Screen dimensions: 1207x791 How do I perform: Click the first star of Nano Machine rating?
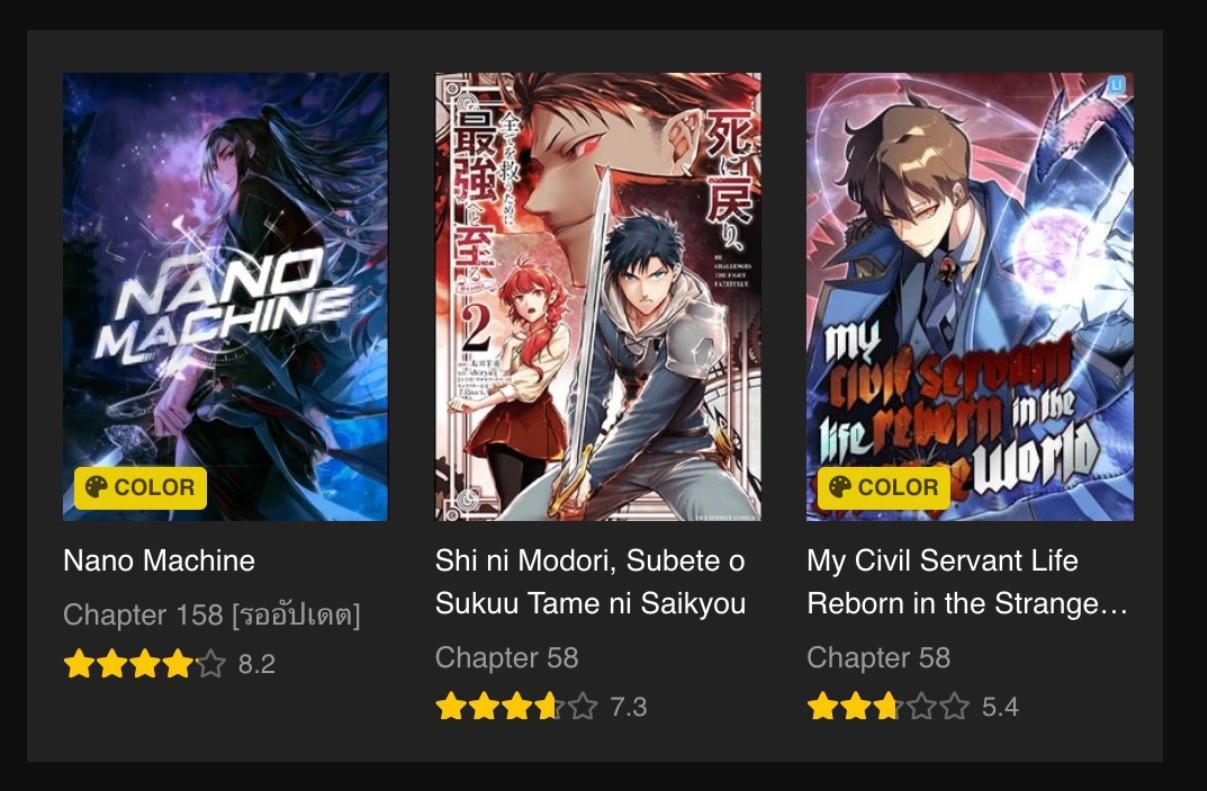point(79,664)
